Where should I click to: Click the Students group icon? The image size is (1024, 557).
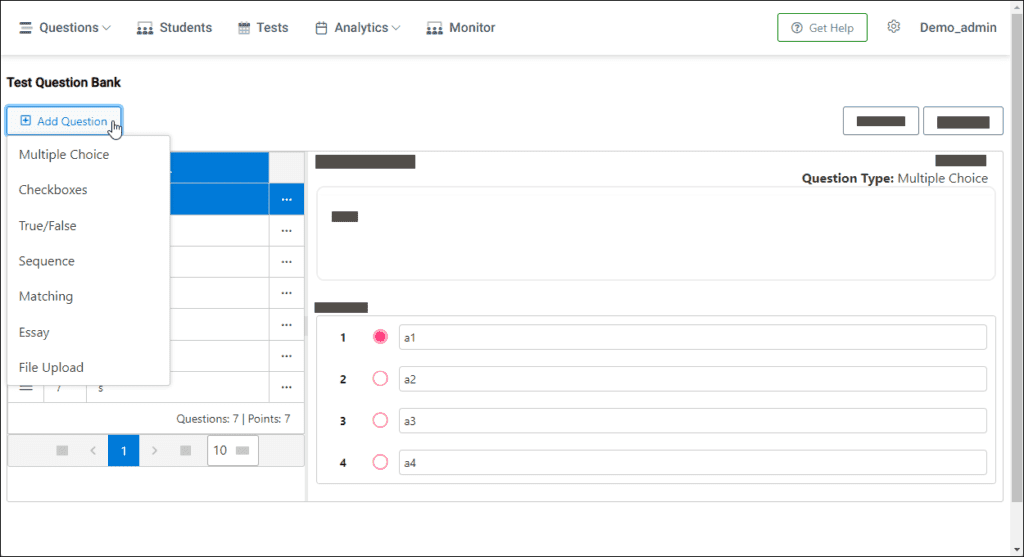145,28
